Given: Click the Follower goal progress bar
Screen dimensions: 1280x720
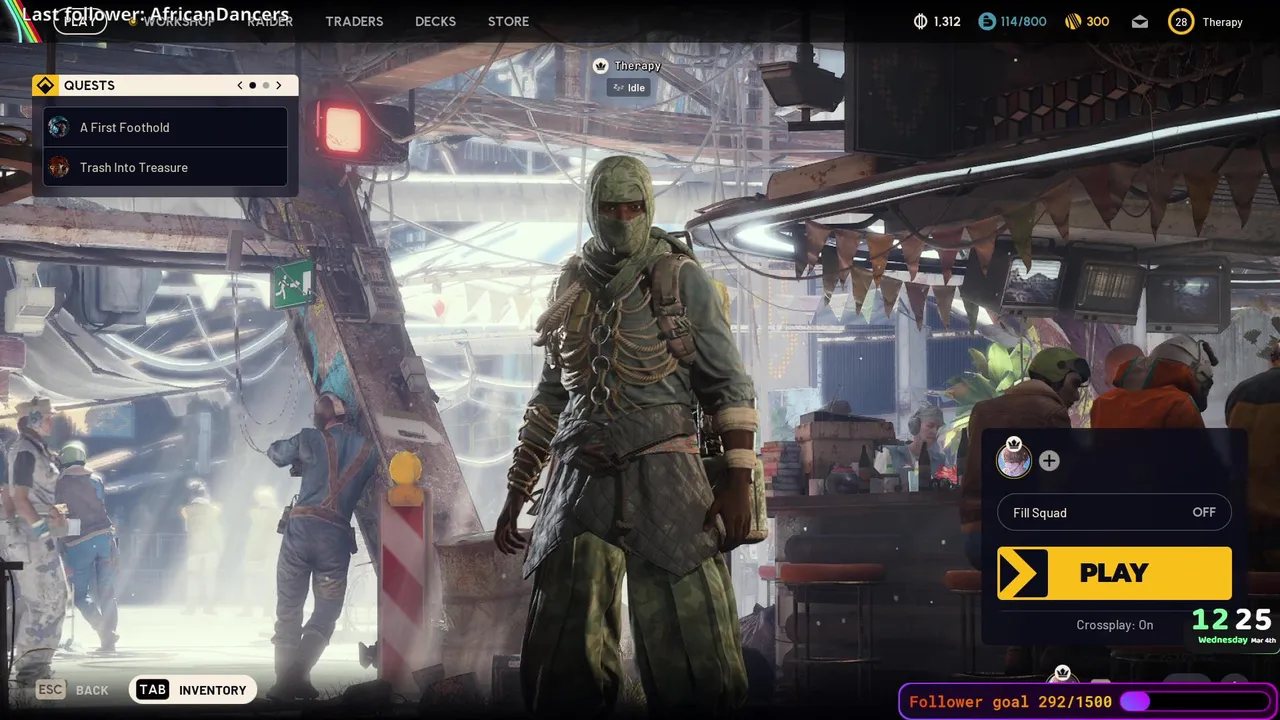Looking at the screenshot, I should click(1194, 702).
